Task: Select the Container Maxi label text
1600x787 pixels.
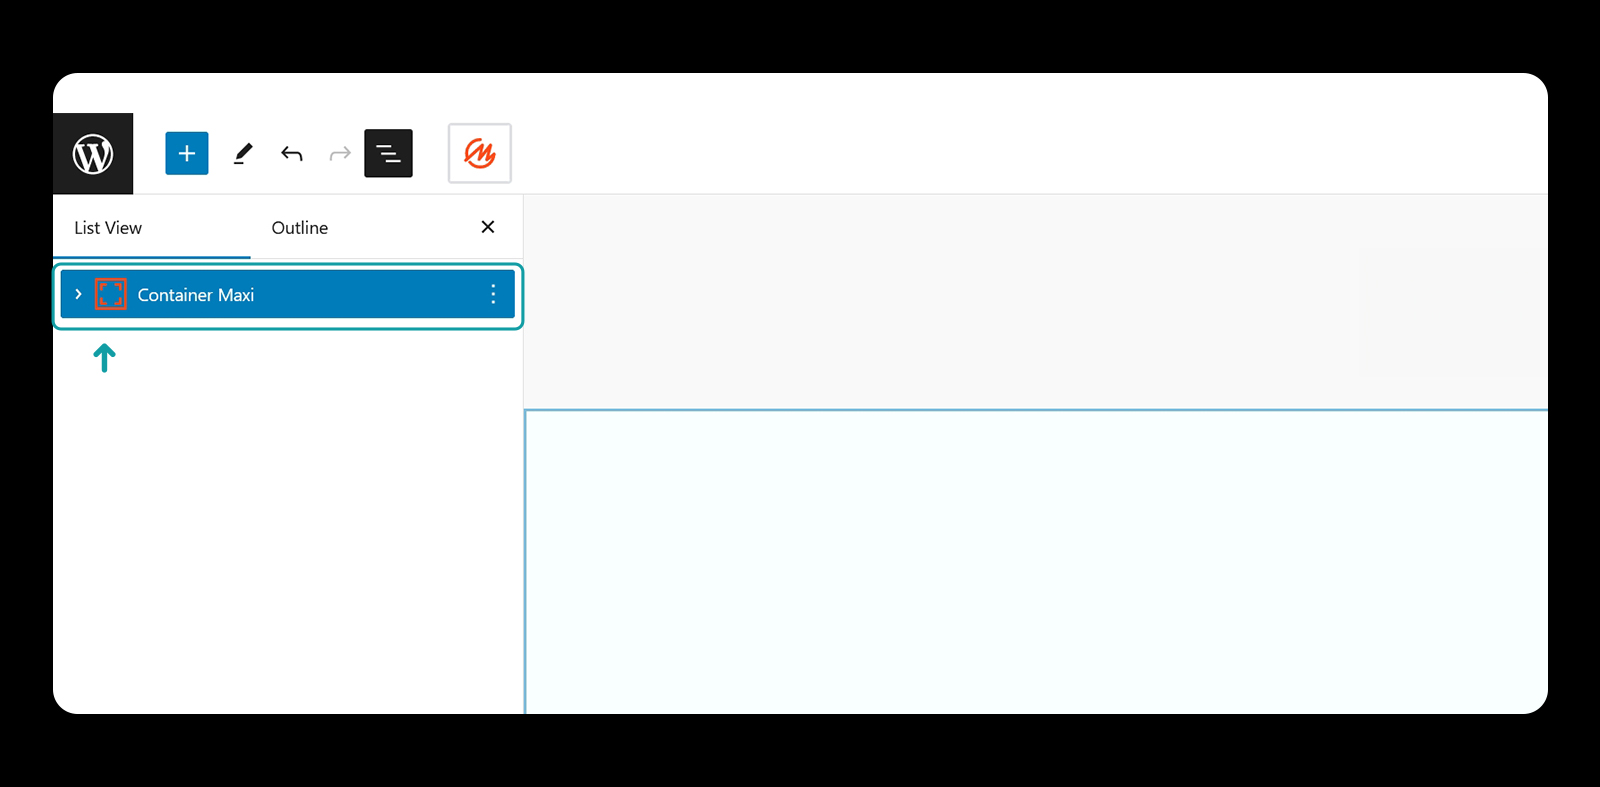Action: pos(196,295)
